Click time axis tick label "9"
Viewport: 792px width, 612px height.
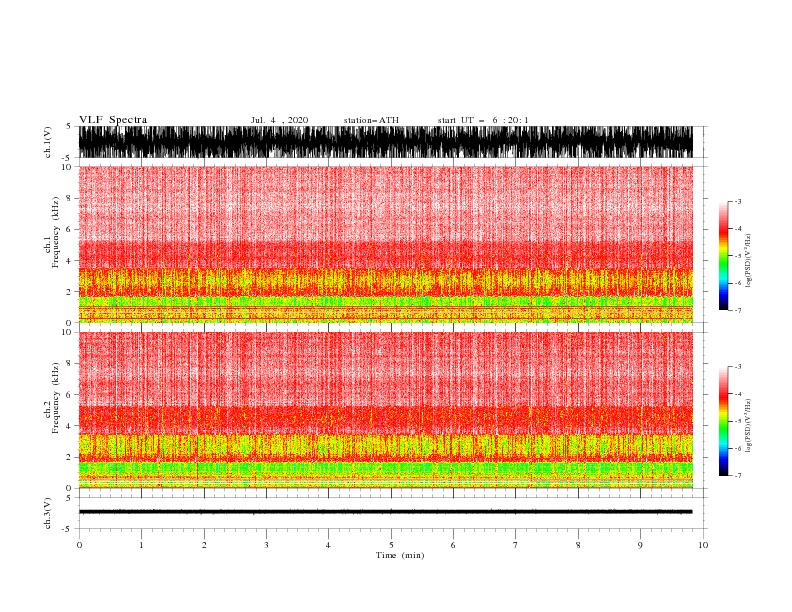pos(640,545)
